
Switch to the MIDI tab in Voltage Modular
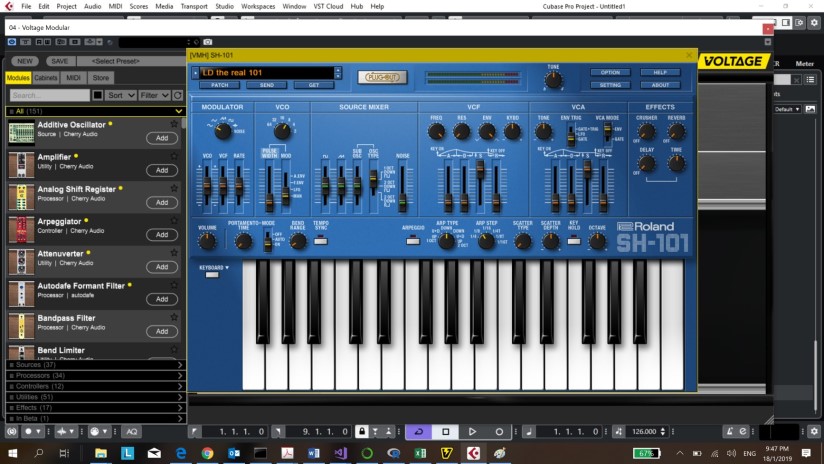[x=73, y=78]
